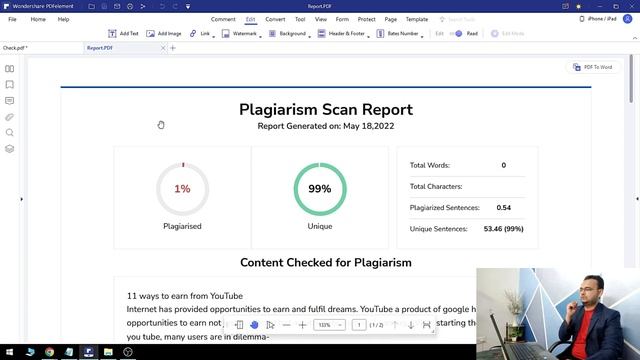Zoom in with the plus button
This screenshot has width=640, height=360.
[302, 325]
